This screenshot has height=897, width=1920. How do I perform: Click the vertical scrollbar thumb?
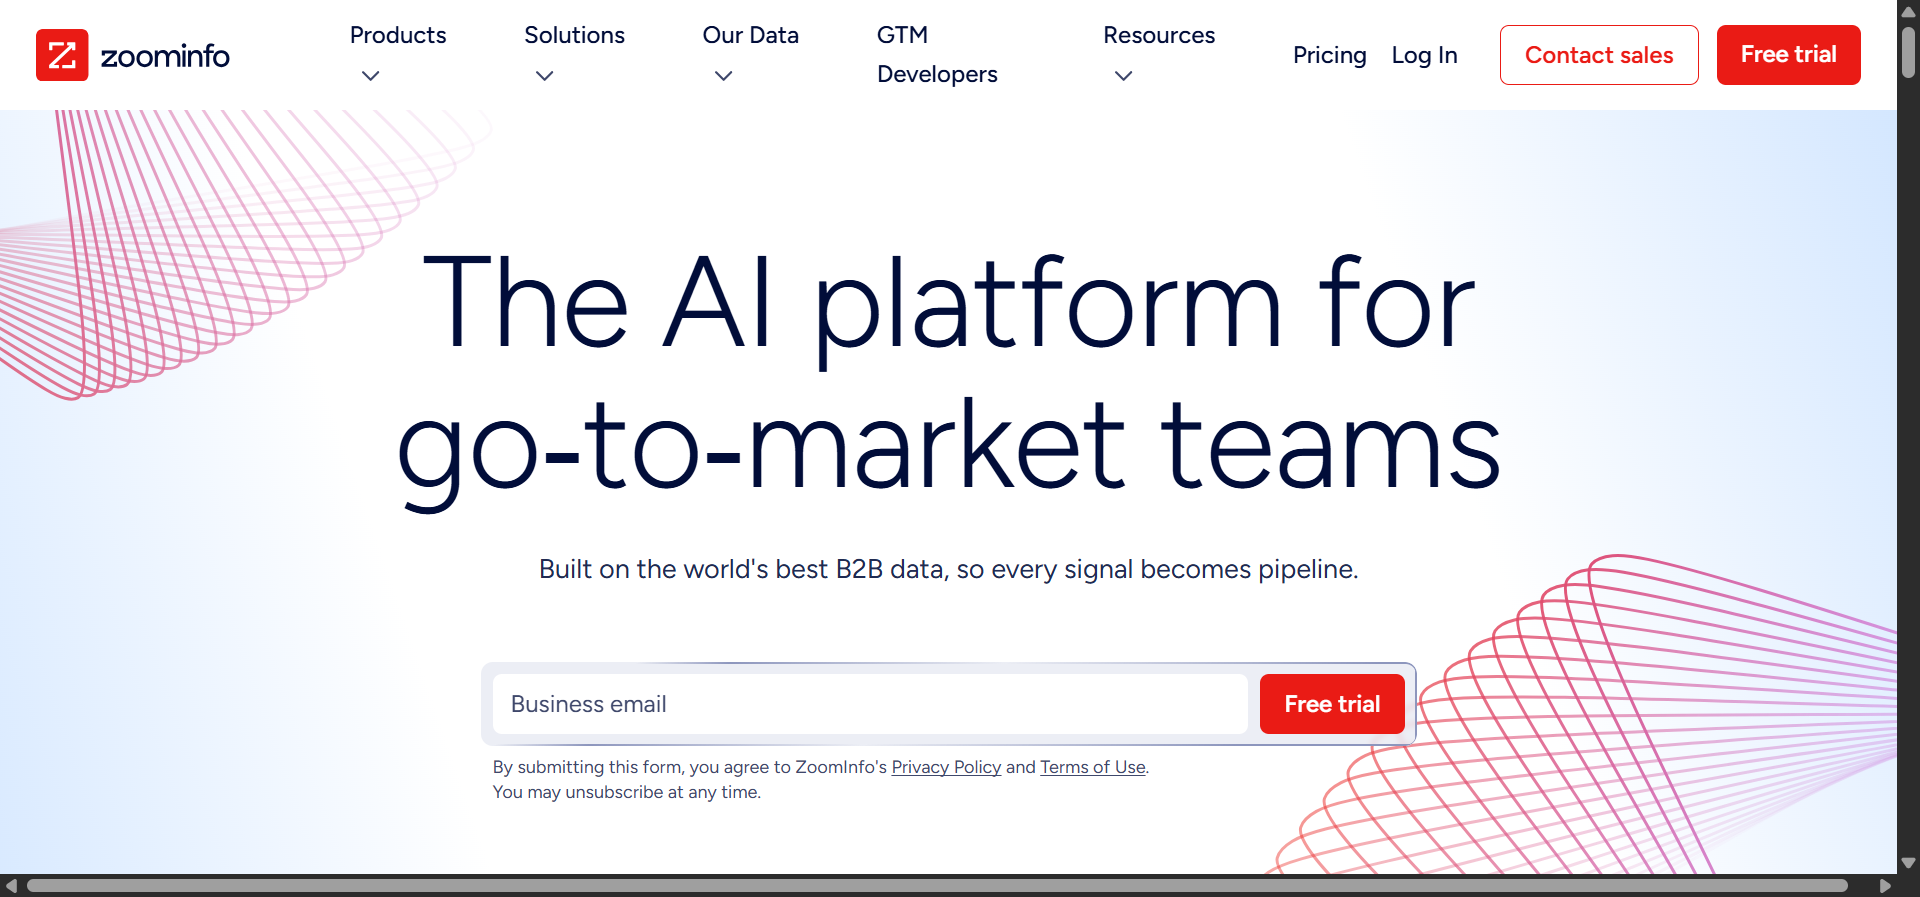tap(1908, 52)
